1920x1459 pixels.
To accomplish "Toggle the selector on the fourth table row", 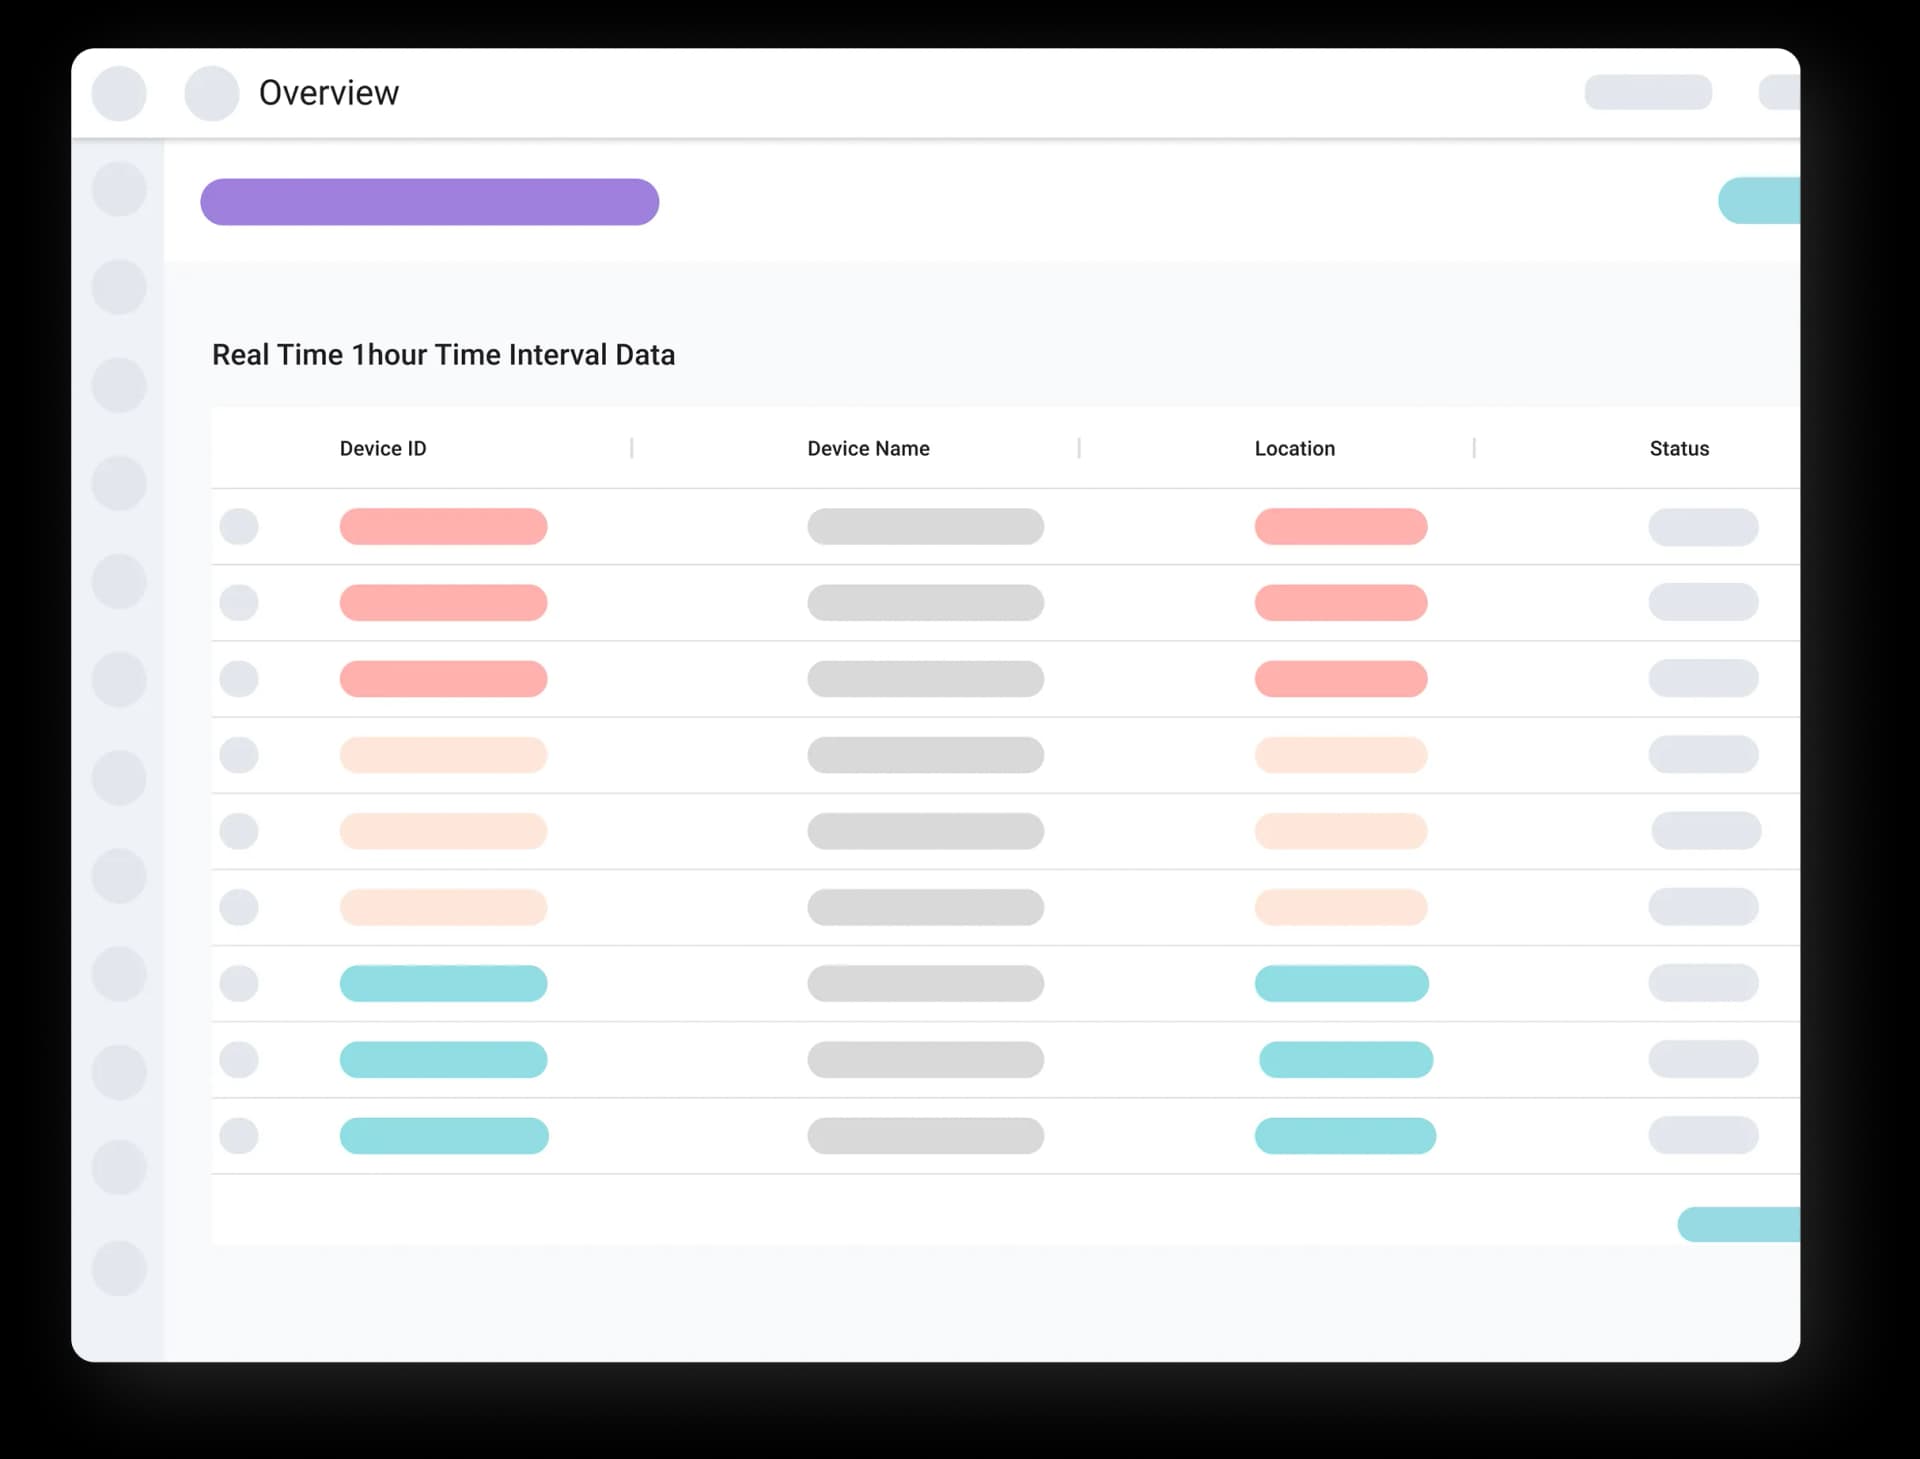I will (240, 755).
